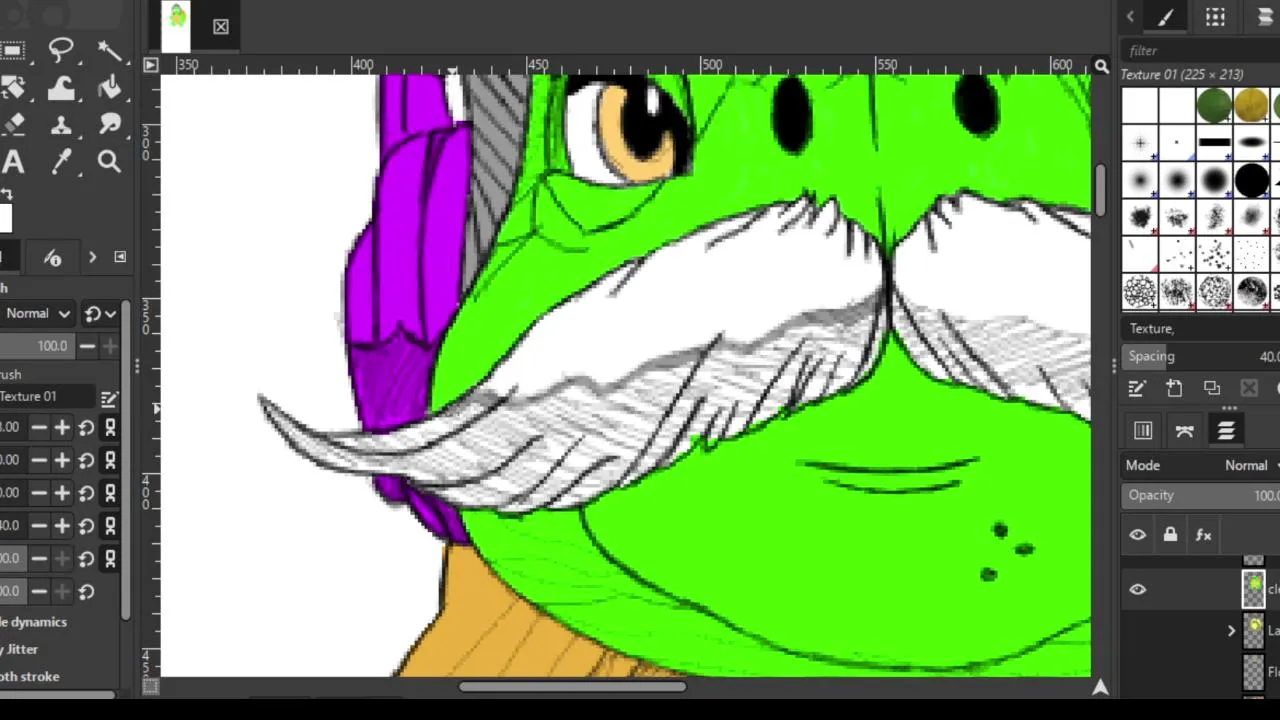Click the horizontal canvas scrollbar thumb
This screenshot has height=720, width=1280.
[x=573, y=687]
